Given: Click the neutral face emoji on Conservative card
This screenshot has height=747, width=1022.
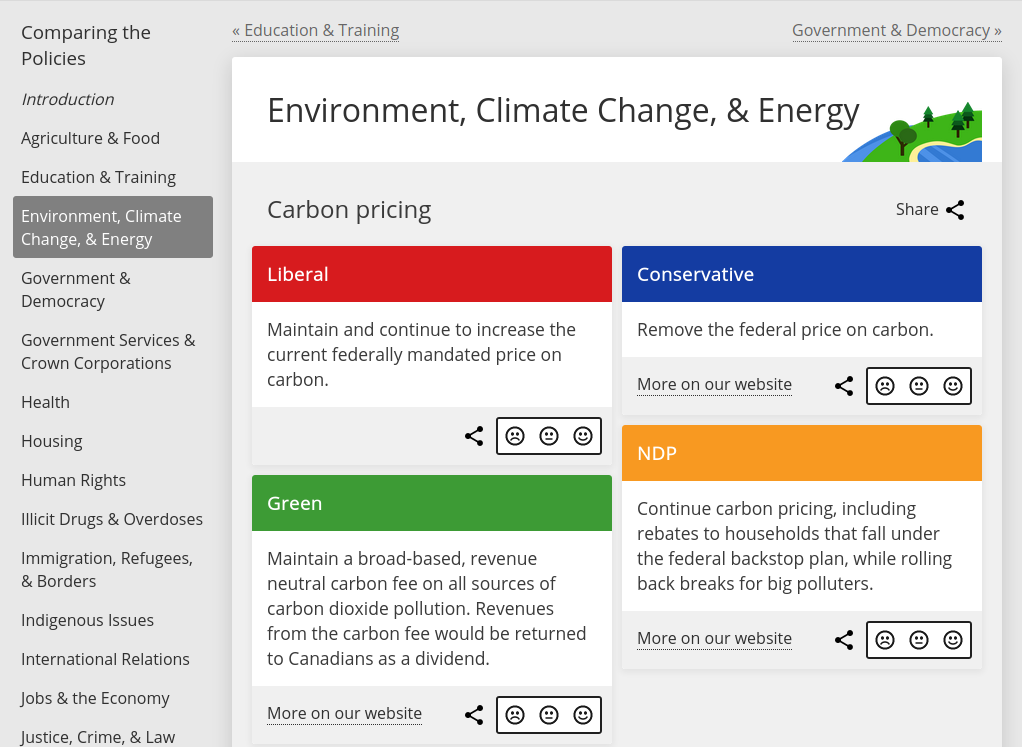Looking at the screenshot, I should click(919, 385).
